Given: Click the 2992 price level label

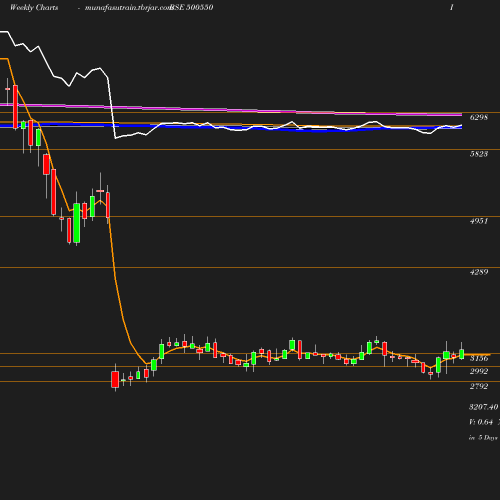Looking at the screenshot, I should click(x=479, y=371).
